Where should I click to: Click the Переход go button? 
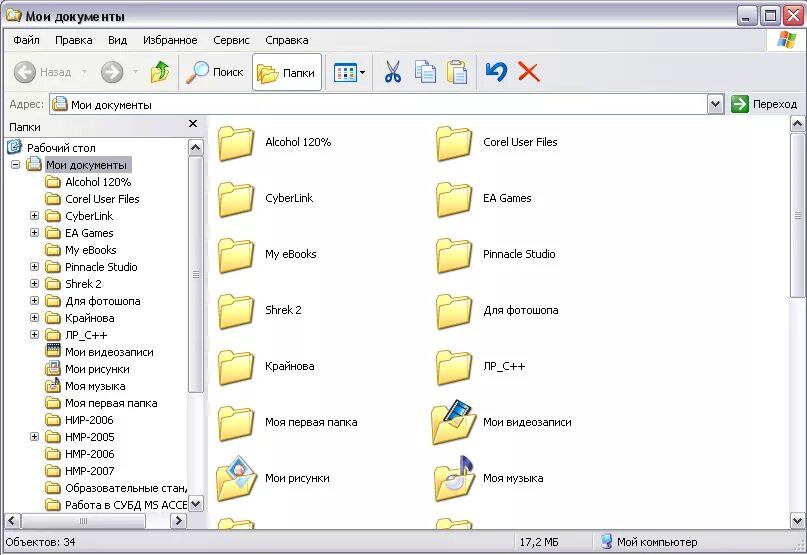[764, 105]
